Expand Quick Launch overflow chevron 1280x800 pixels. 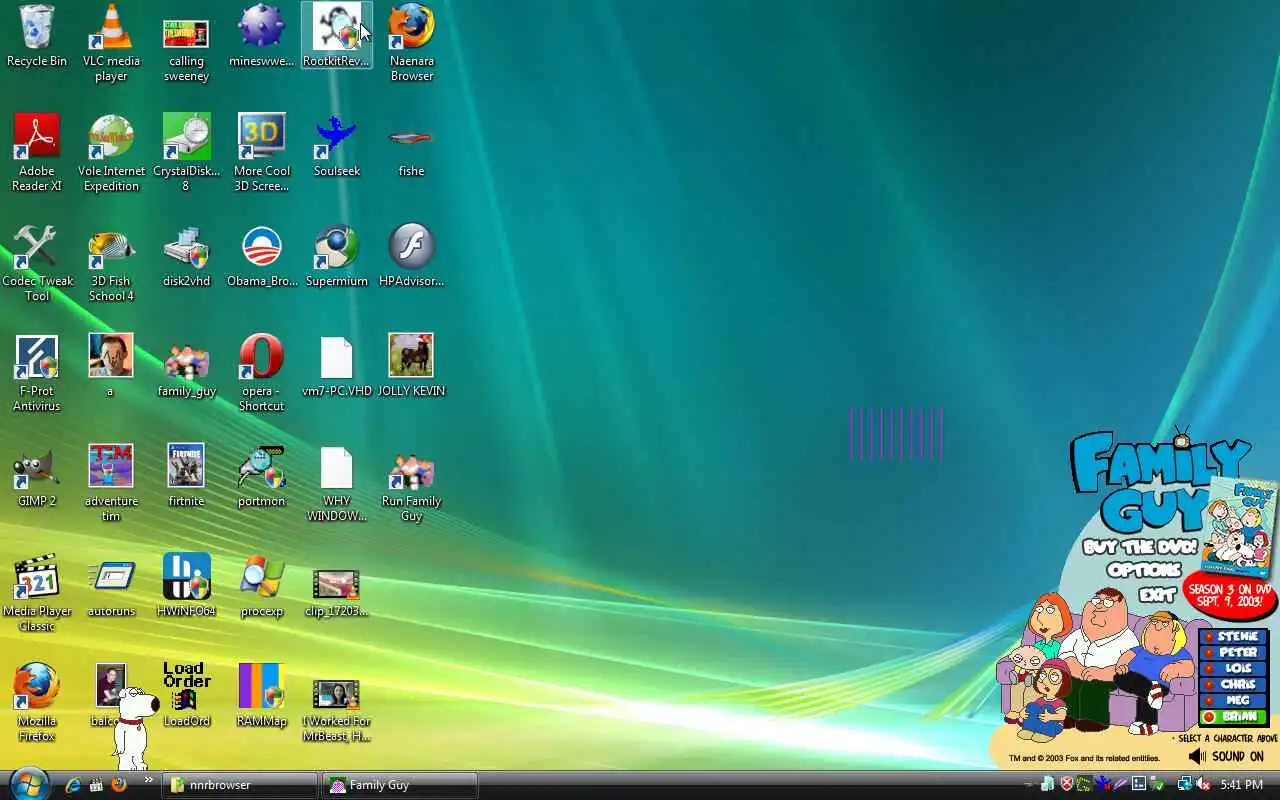[149, 780]
